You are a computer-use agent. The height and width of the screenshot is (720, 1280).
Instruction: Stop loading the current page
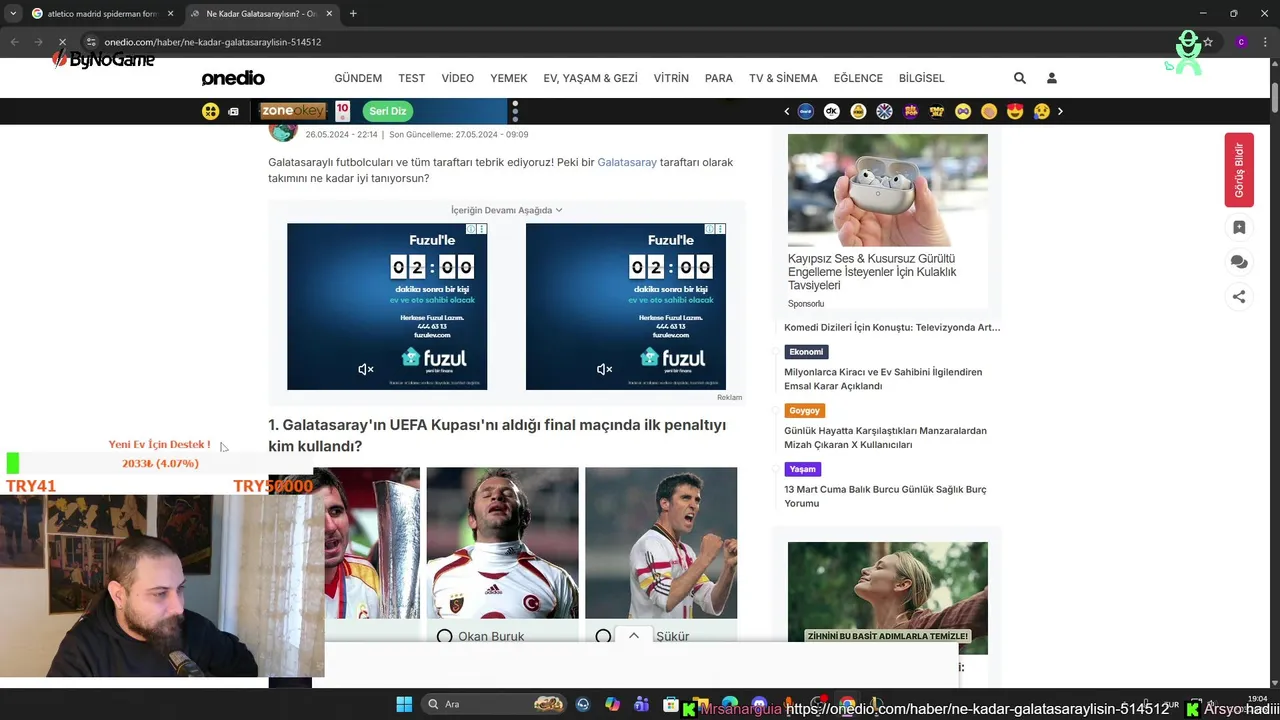point(61,42)
